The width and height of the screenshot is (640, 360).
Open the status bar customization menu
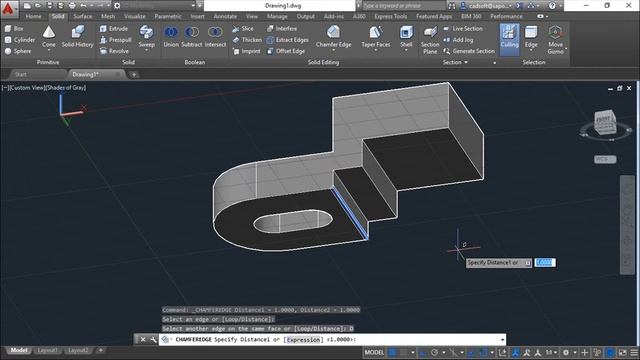[x=634, y=352]
